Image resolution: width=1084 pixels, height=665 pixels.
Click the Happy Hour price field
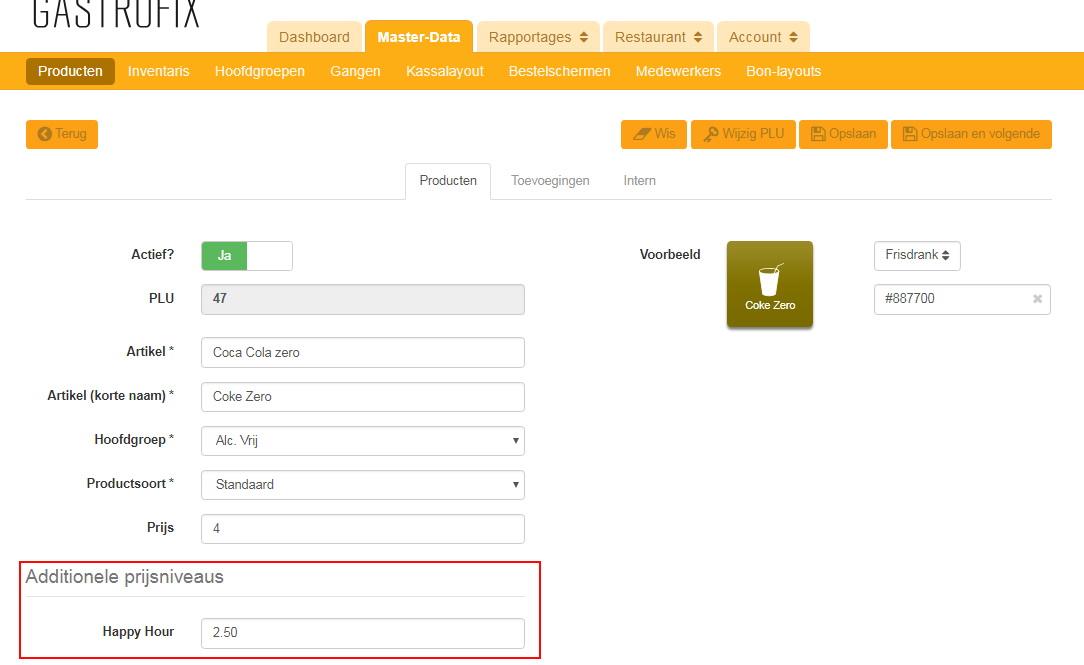[x=362, y=633]
